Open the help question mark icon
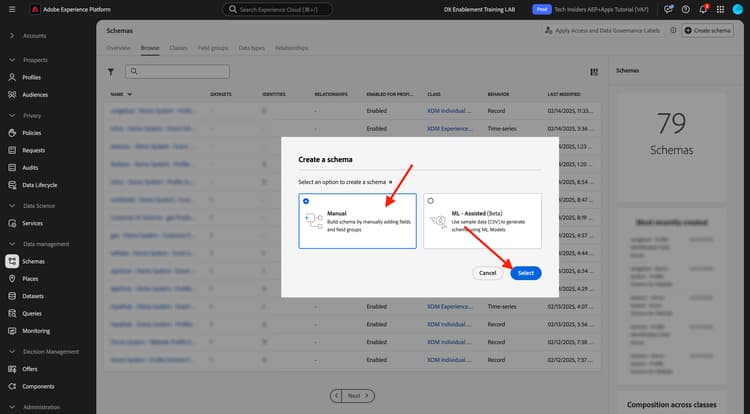This screenshot has width=750, height=414. point(685,10)
